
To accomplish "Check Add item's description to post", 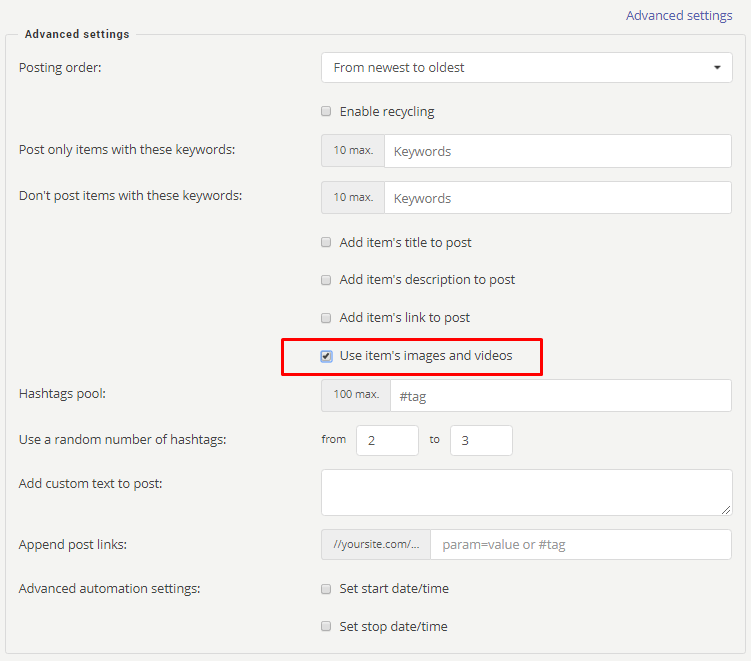I will click(326, 280).
